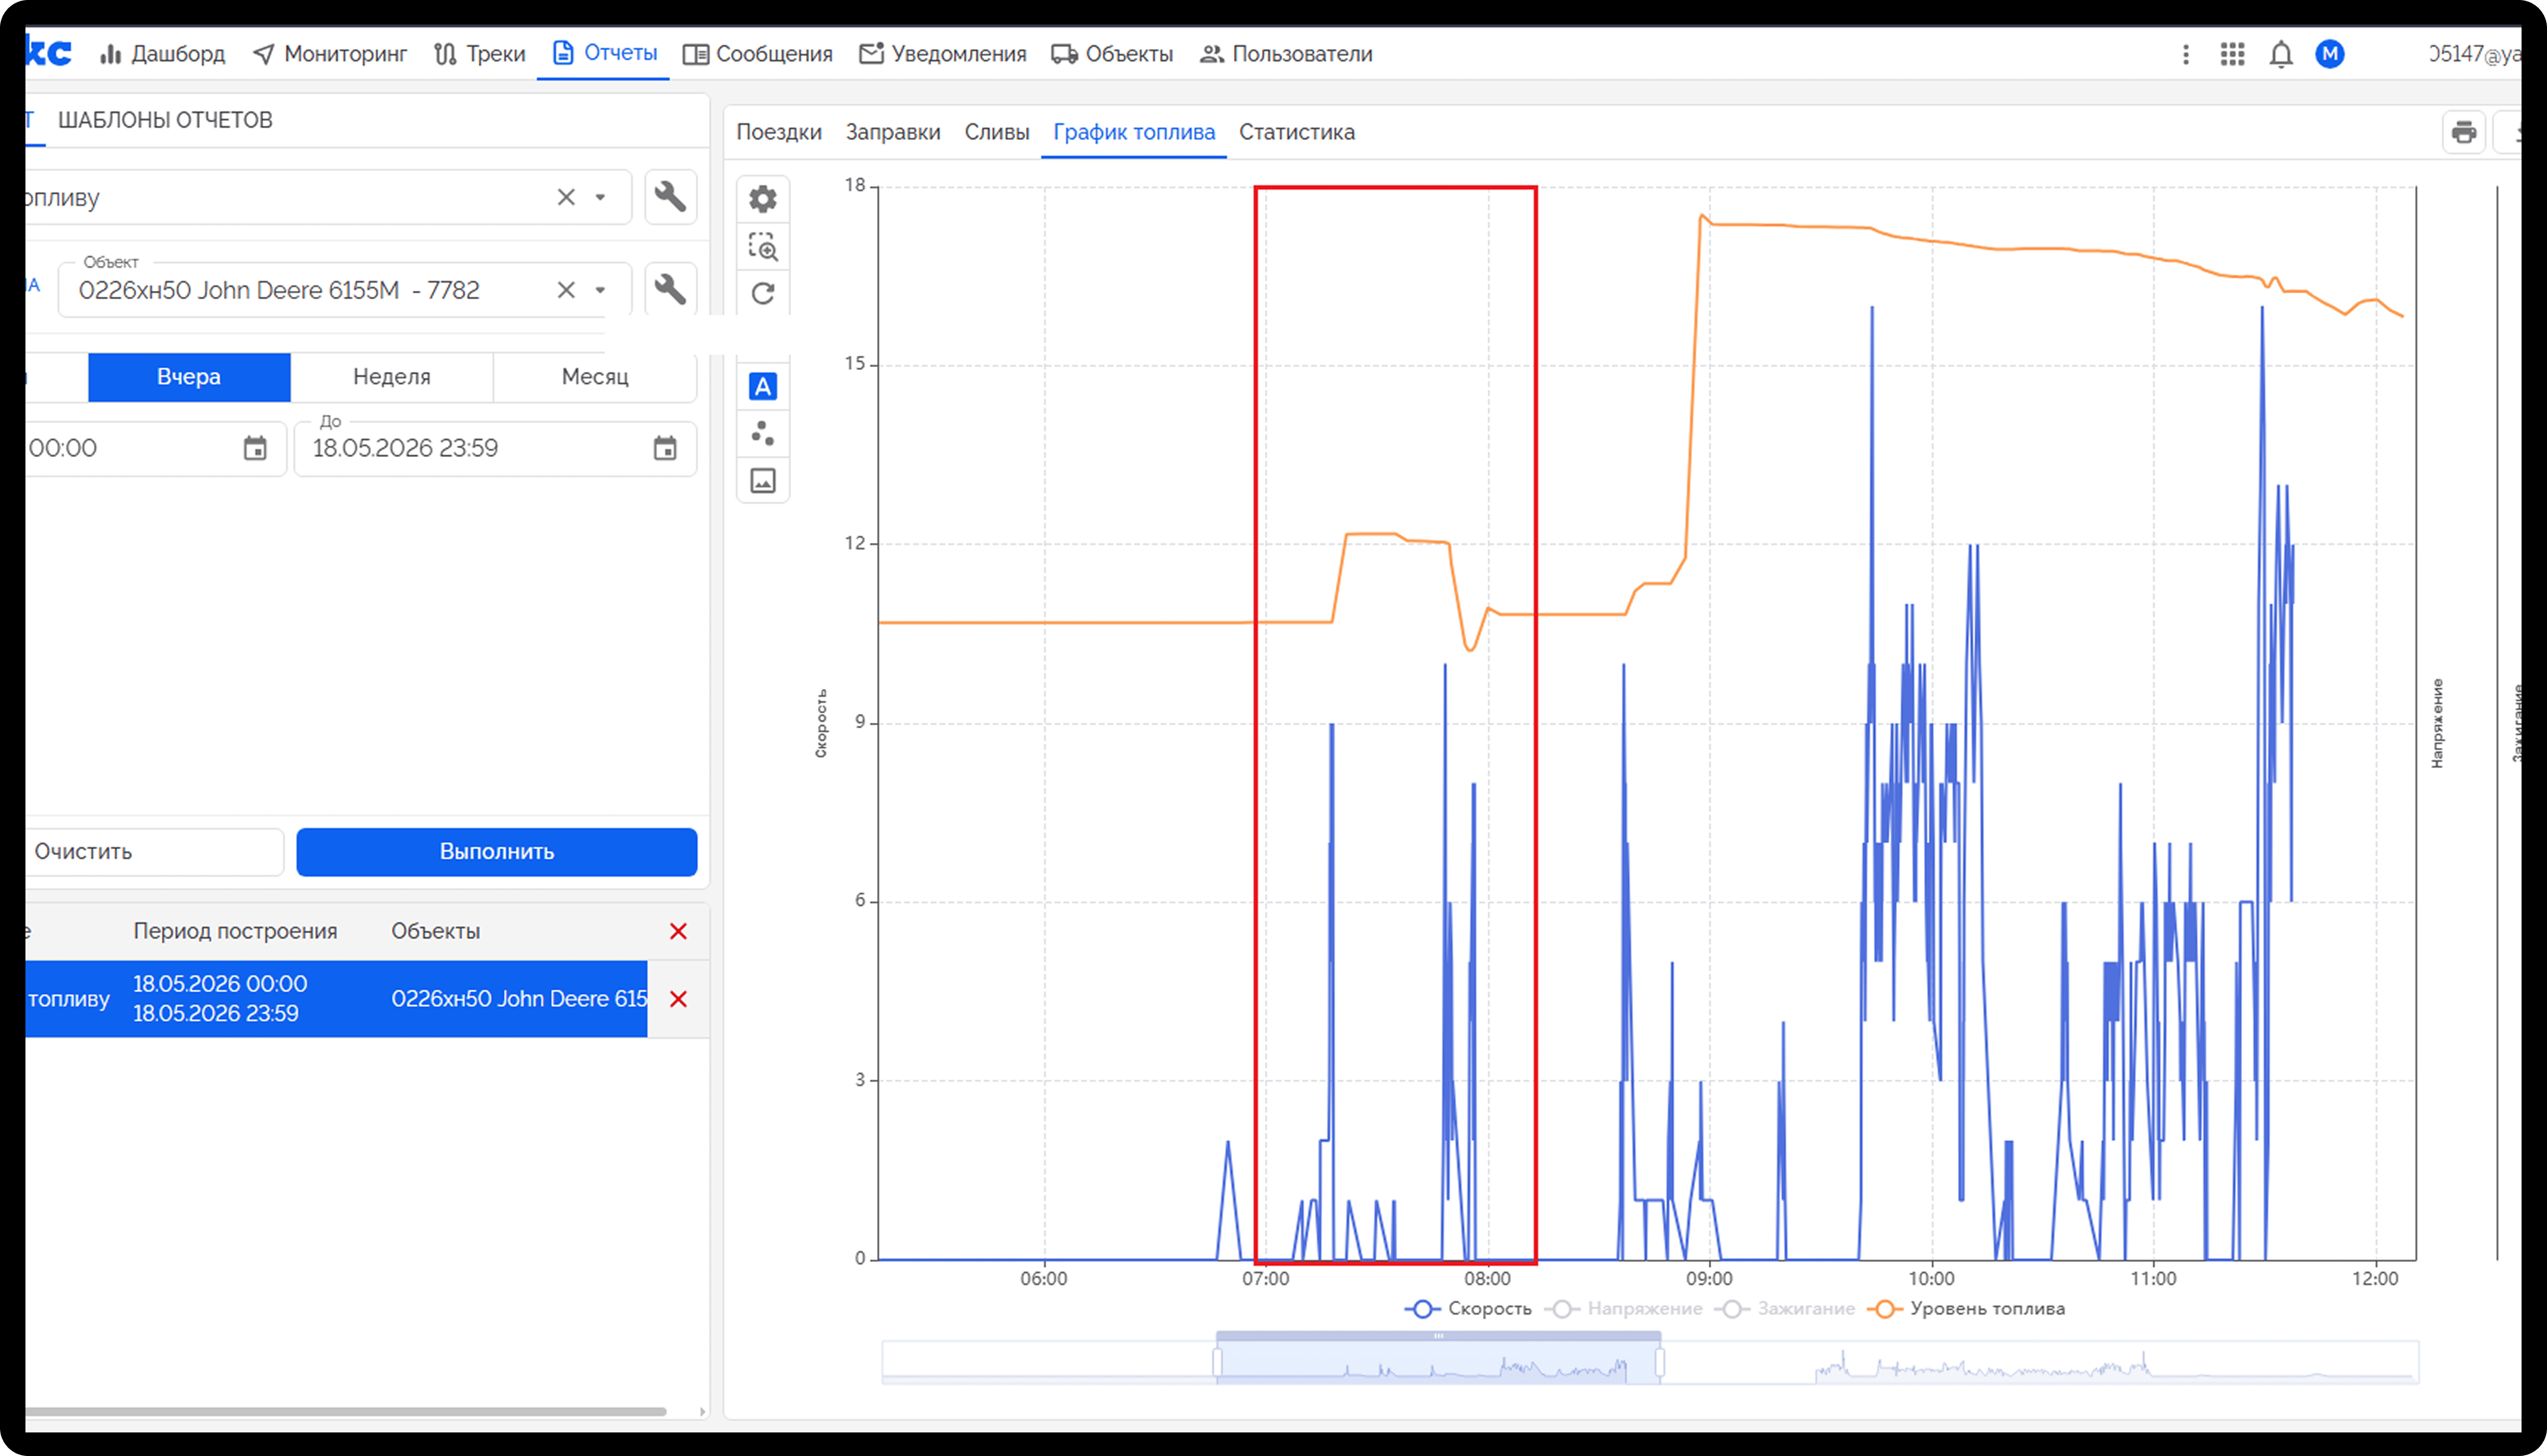Screen dimensions: 2547x1456
Task: Open calendar for the До date field
Action: [x=665, y=448]
